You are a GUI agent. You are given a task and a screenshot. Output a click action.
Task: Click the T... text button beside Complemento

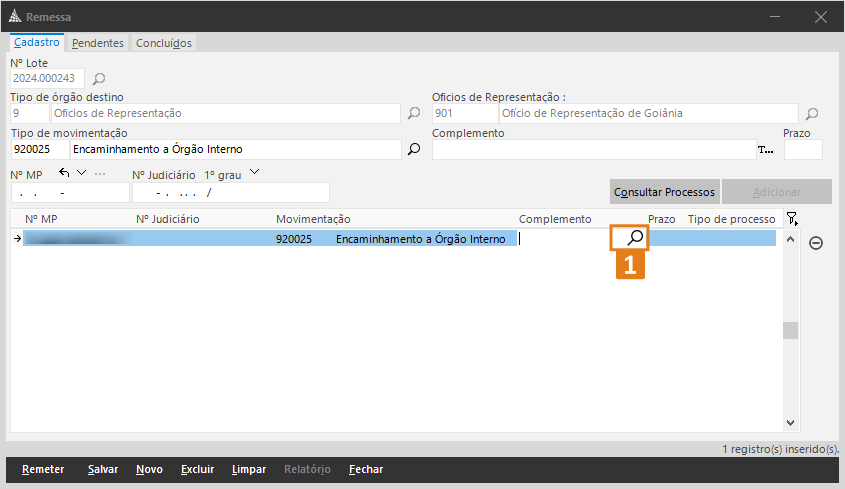766,150
